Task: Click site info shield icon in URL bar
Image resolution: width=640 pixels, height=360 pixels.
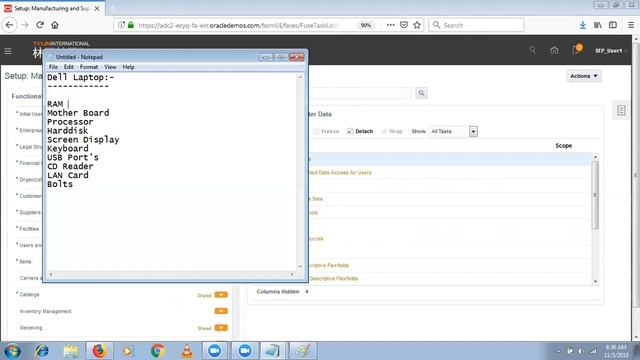Action: [121, 25]
